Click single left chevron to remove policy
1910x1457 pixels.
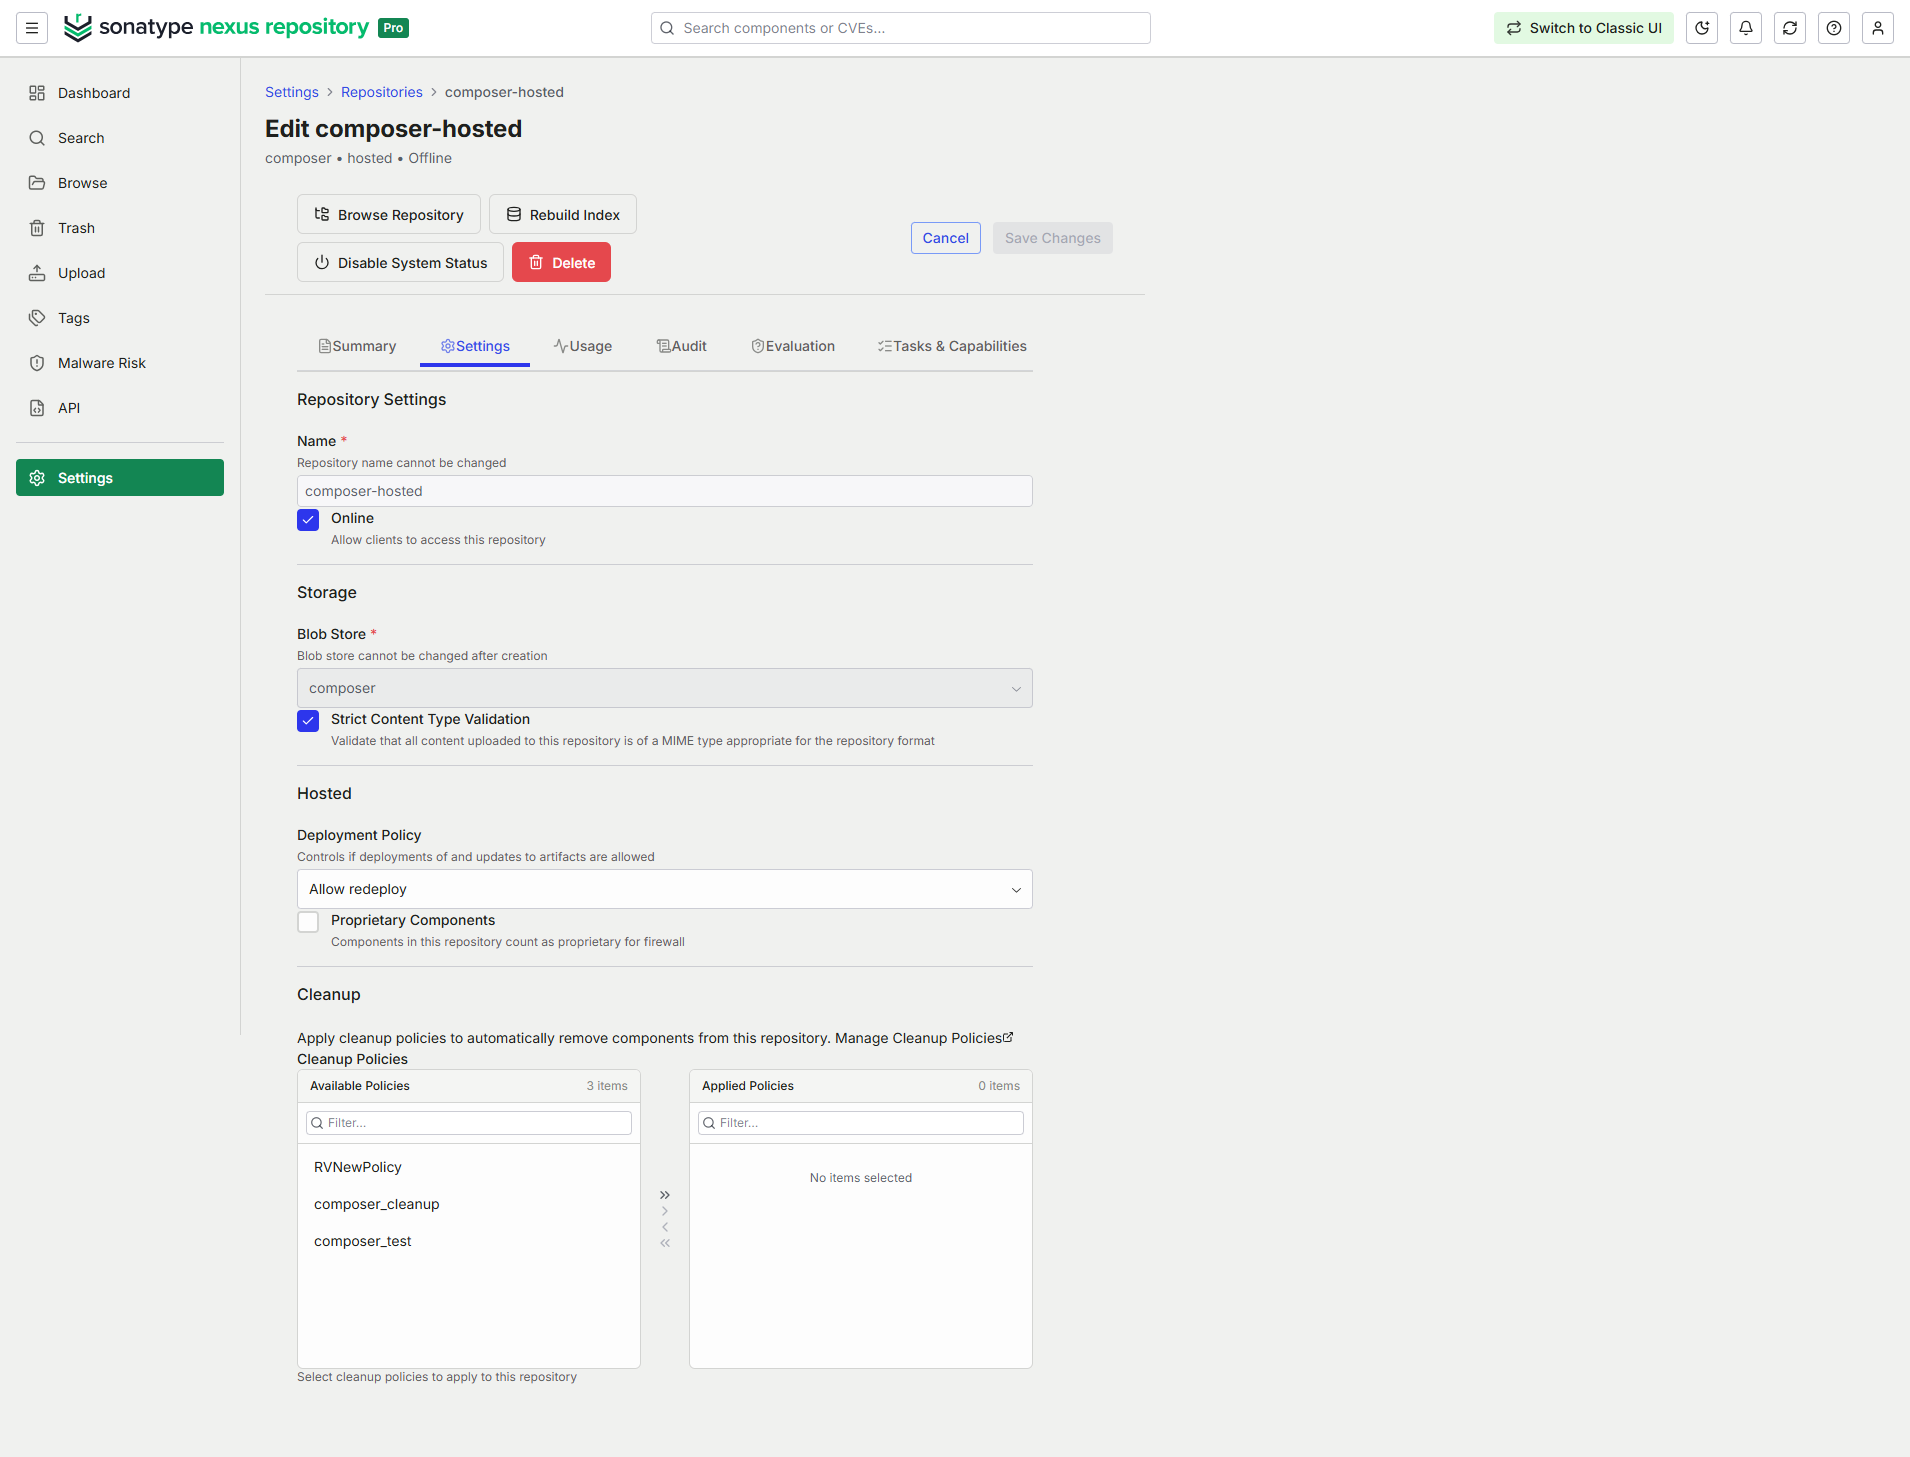pos(665,1227)
